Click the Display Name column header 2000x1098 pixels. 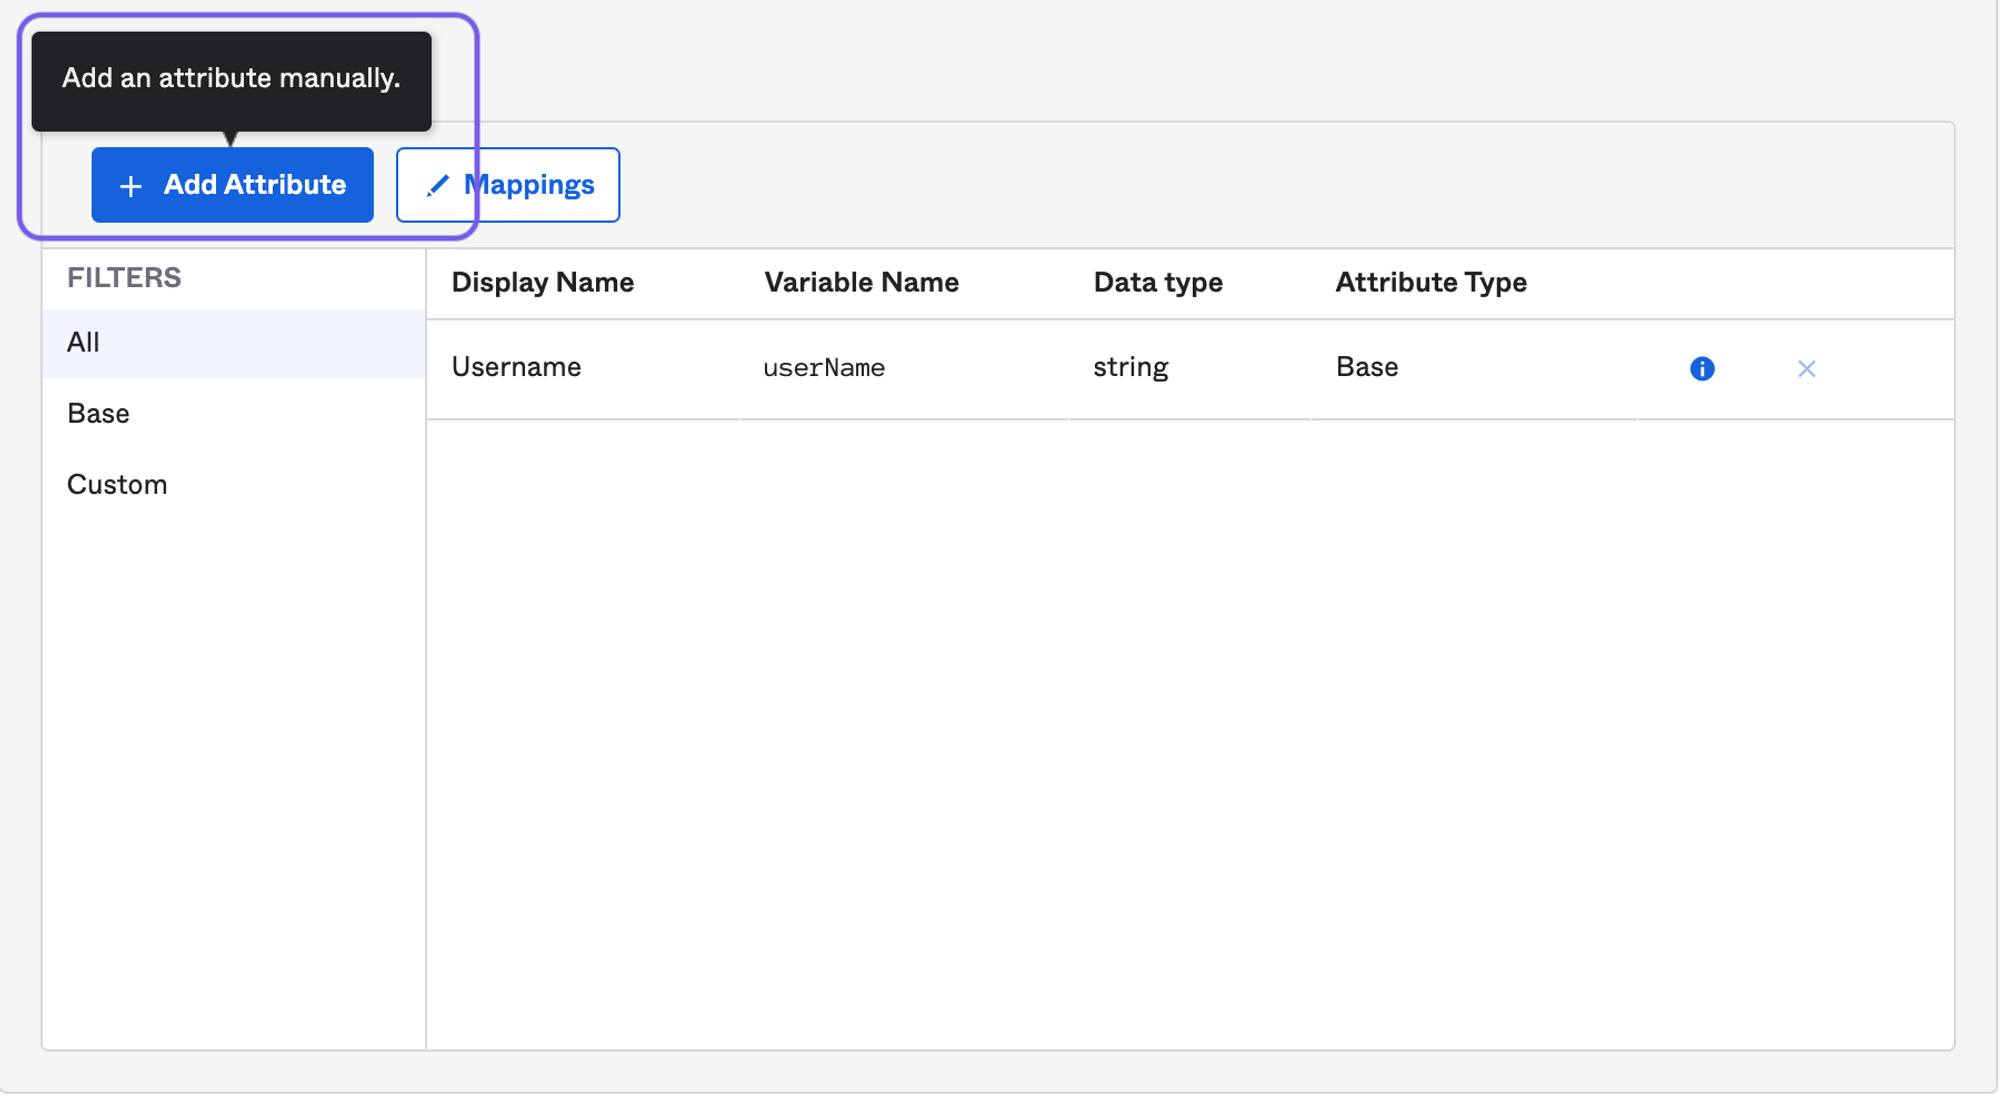coord(542,283)
